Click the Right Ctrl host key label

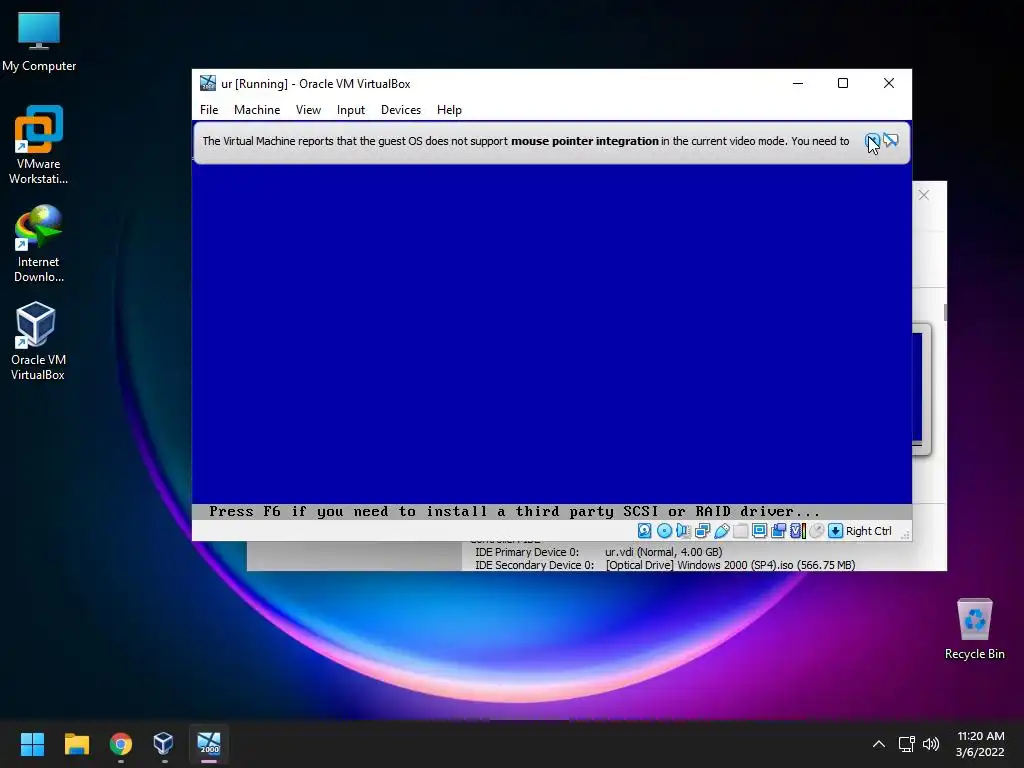pyautogui.click(x=869, y=531)
